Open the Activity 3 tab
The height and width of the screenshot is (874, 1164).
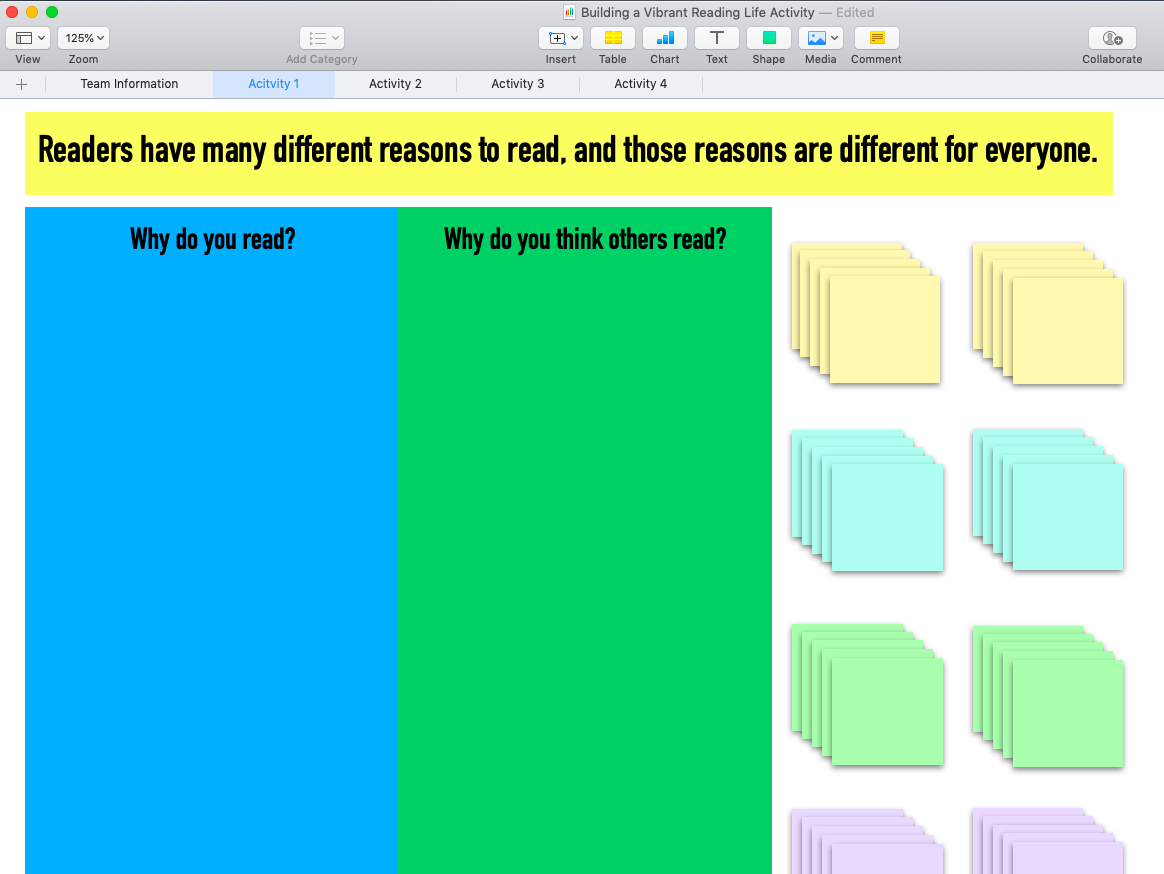[x=517, y=84]
